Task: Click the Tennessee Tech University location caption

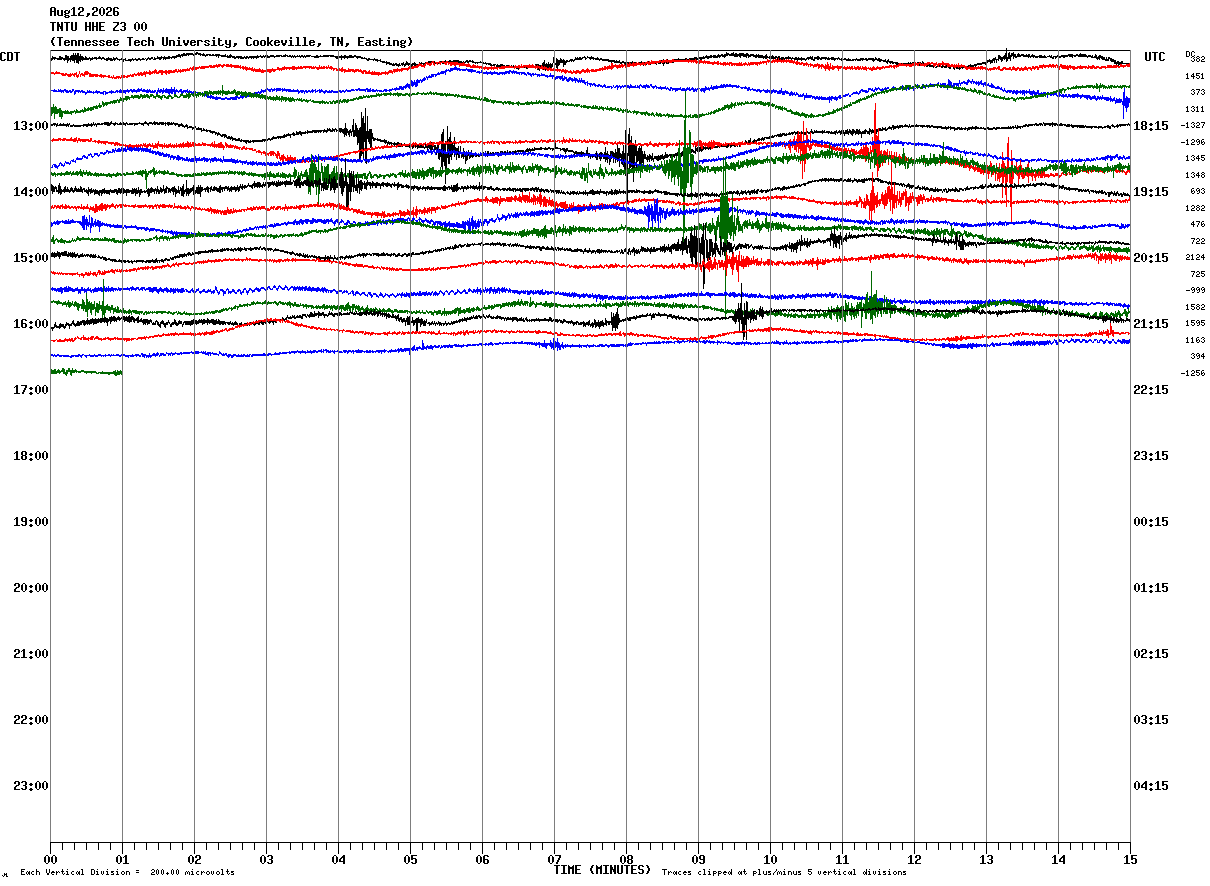Action: pos(231,42)
